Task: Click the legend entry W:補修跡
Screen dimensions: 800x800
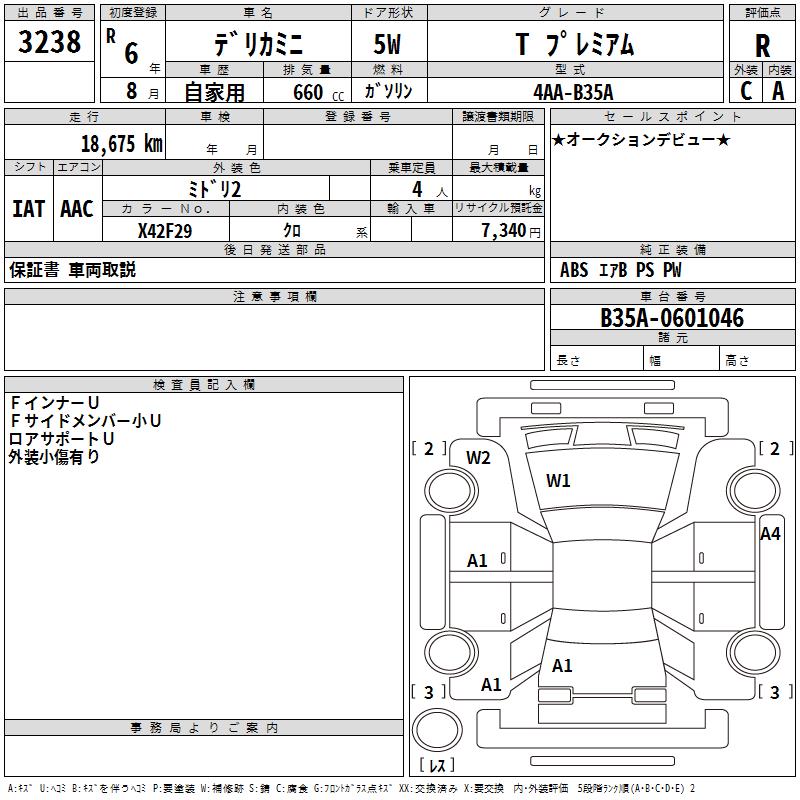Action: pyautogui.click(x=222, y=788)
